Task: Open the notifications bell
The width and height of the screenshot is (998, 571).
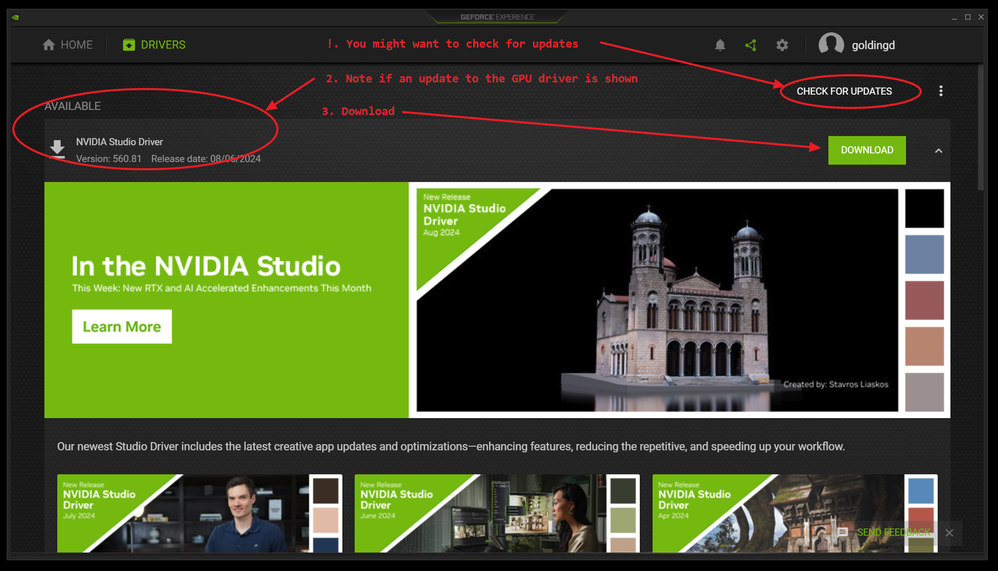Action: pyautogui.click(x=720, y=45)
